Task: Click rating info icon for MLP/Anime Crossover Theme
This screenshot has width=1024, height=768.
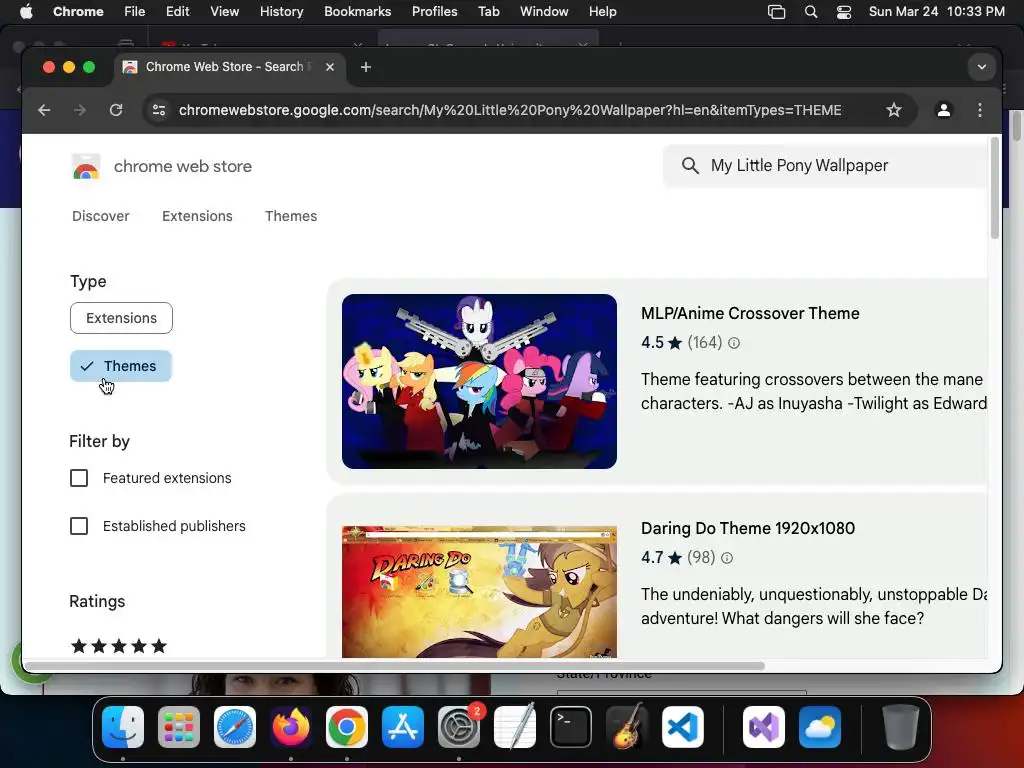Action: tap(734, 343)
